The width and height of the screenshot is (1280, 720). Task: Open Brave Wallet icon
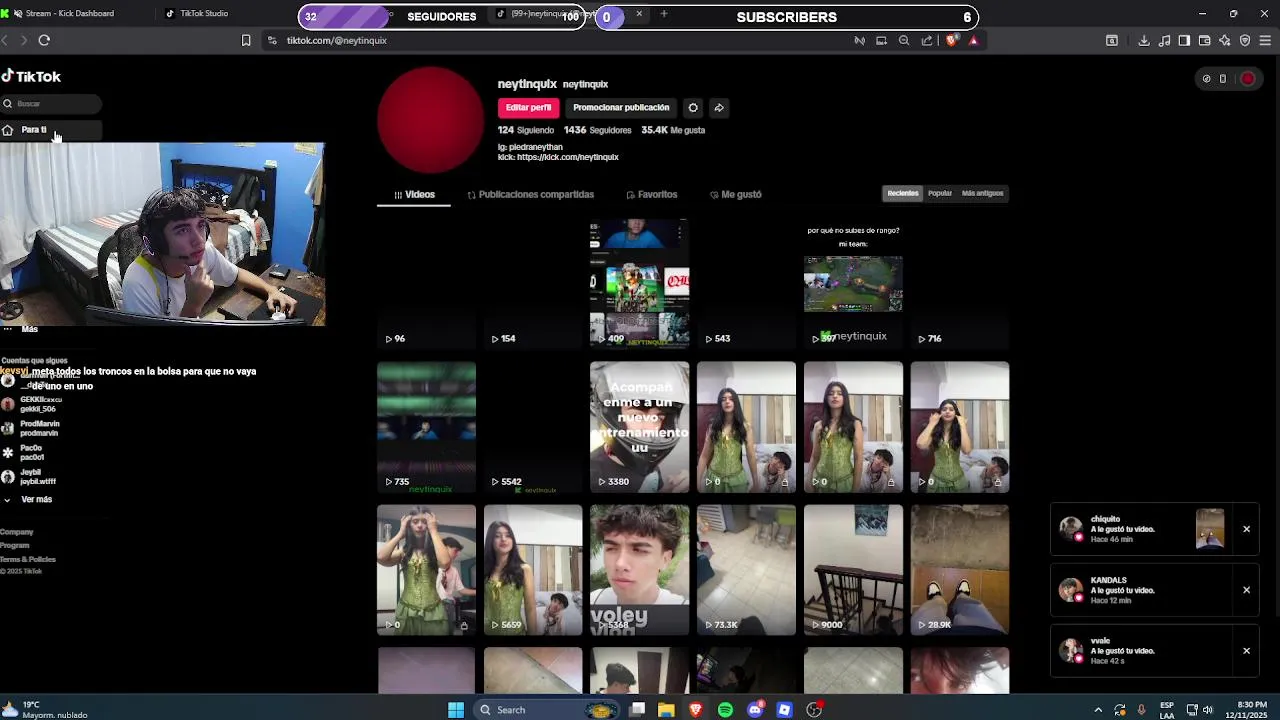[x=1204, y=40]
